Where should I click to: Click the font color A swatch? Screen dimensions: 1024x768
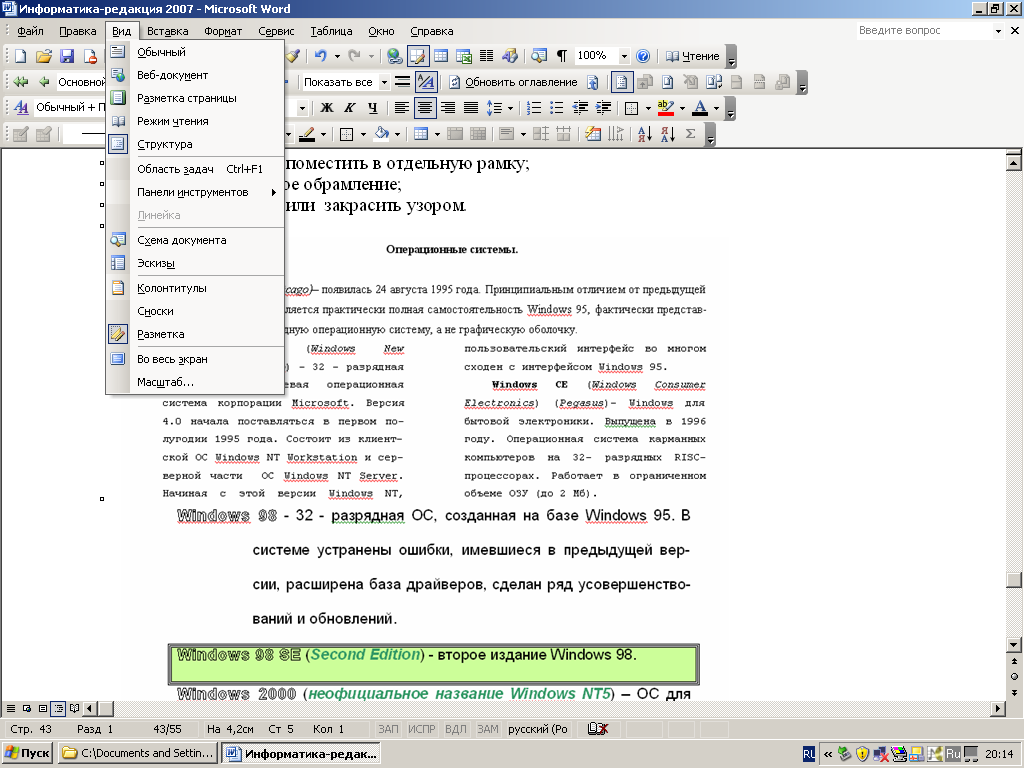[700, 108]
